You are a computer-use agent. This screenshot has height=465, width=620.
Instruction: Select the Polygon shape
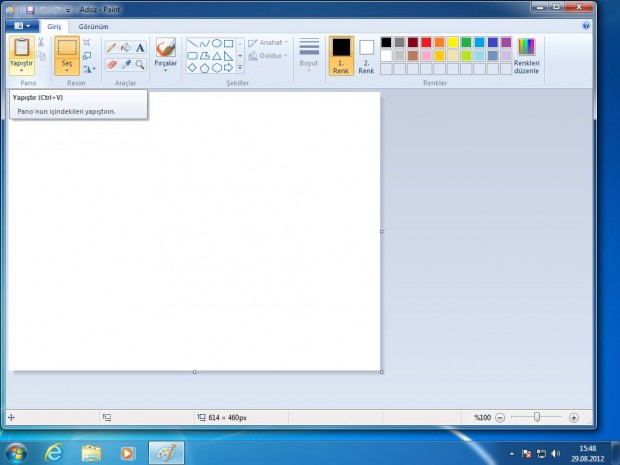[x=204, y=56]
